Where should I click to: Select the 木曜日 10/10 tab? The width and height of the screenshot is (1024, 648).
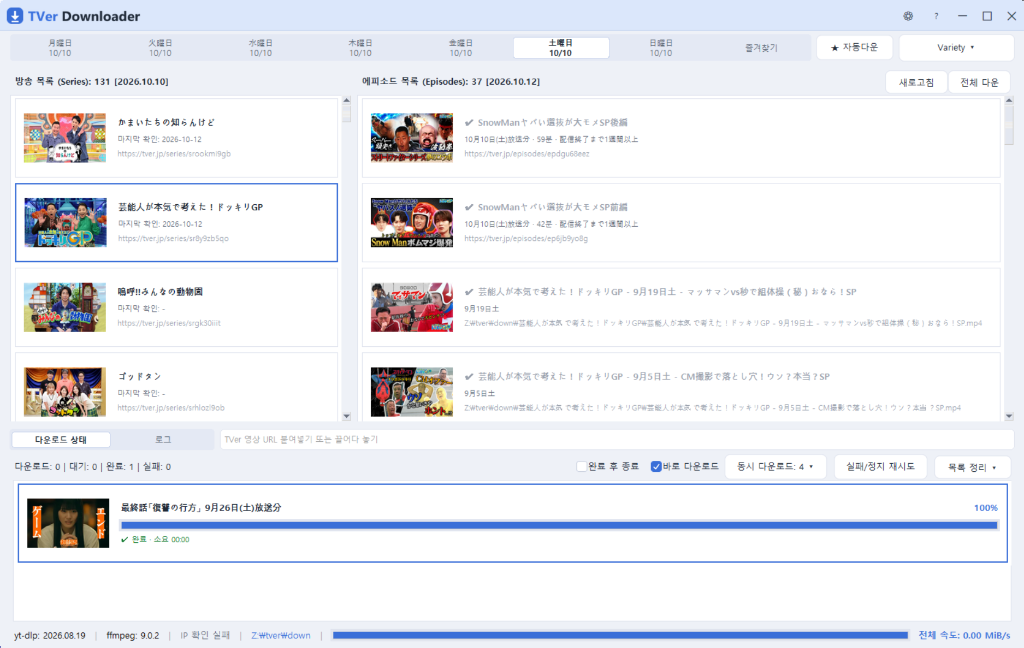coord(360,48)
